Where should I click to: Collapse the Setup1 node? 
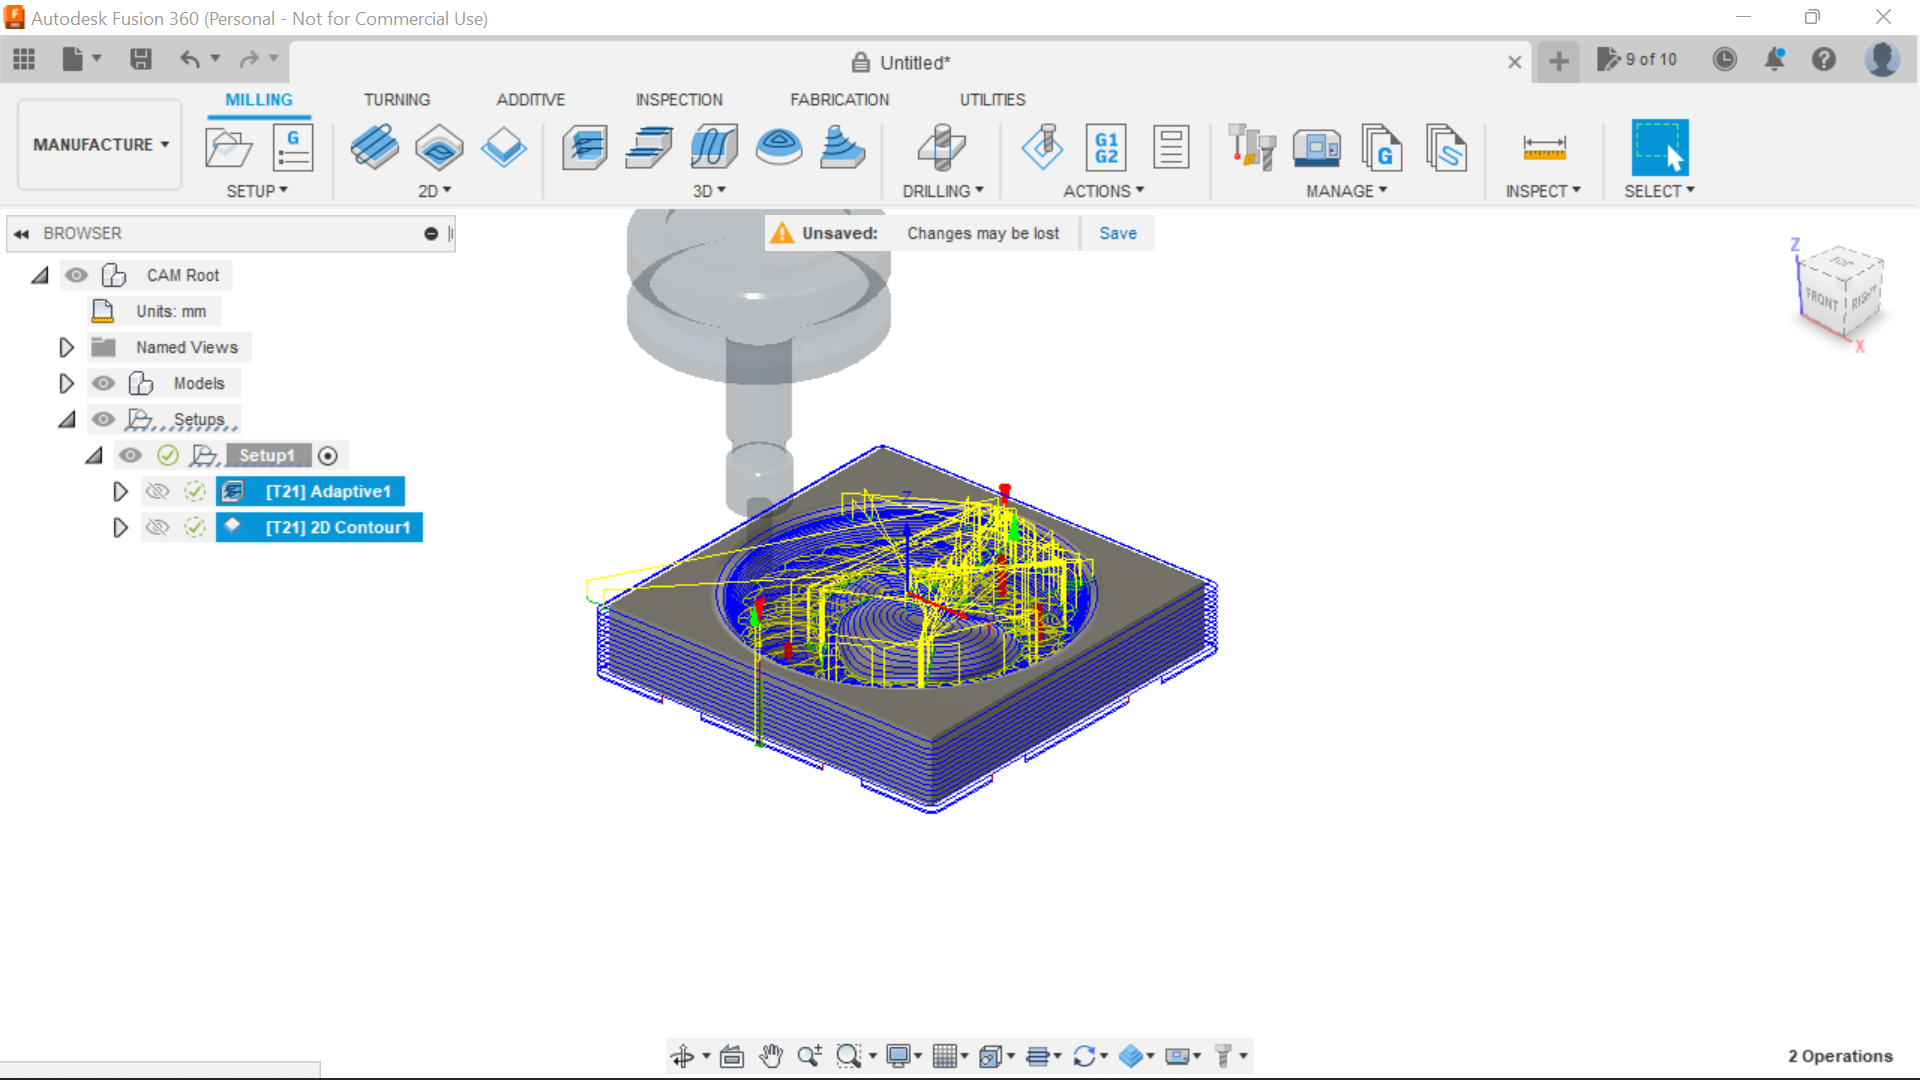(x=94, y=456)
